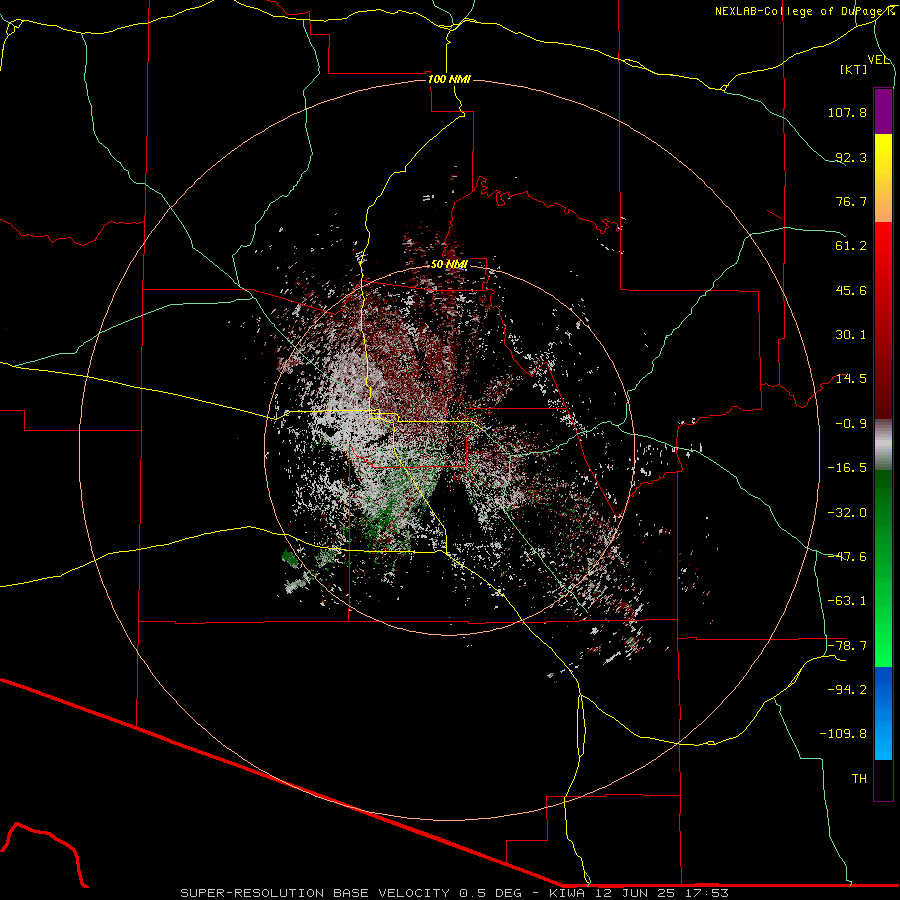This screenshot has height=900, width=900.
Task: Click the yellow-orange segment of the color bar
Action: [x=883, y=178]
